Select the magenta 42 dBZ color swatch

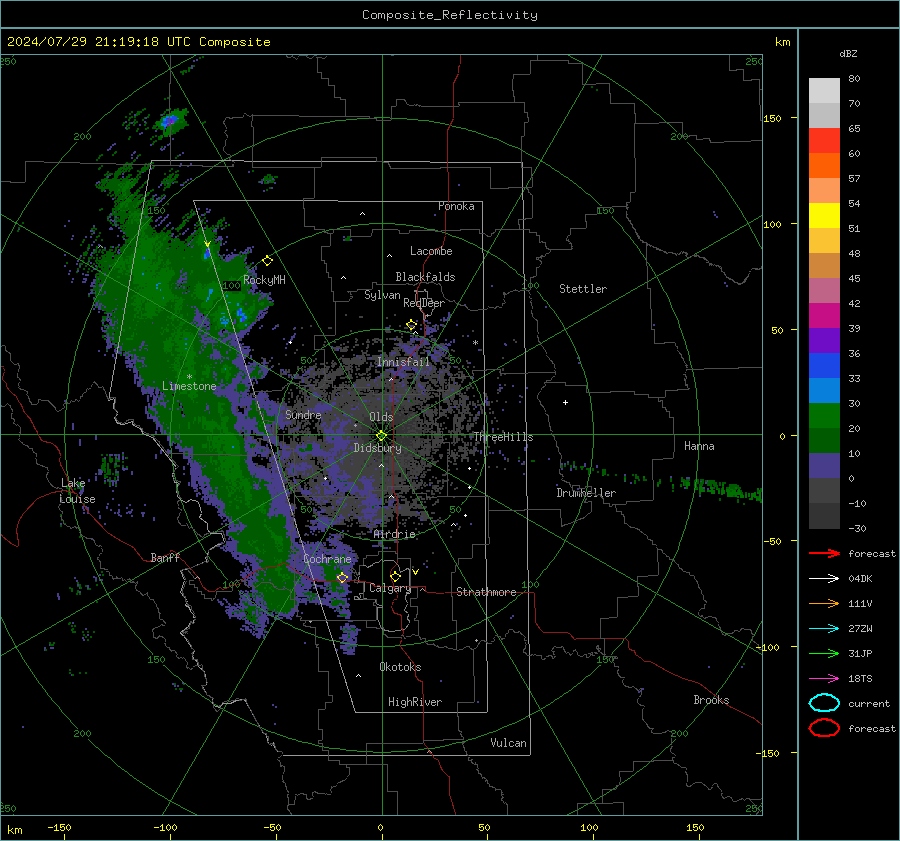click(824, 315)
